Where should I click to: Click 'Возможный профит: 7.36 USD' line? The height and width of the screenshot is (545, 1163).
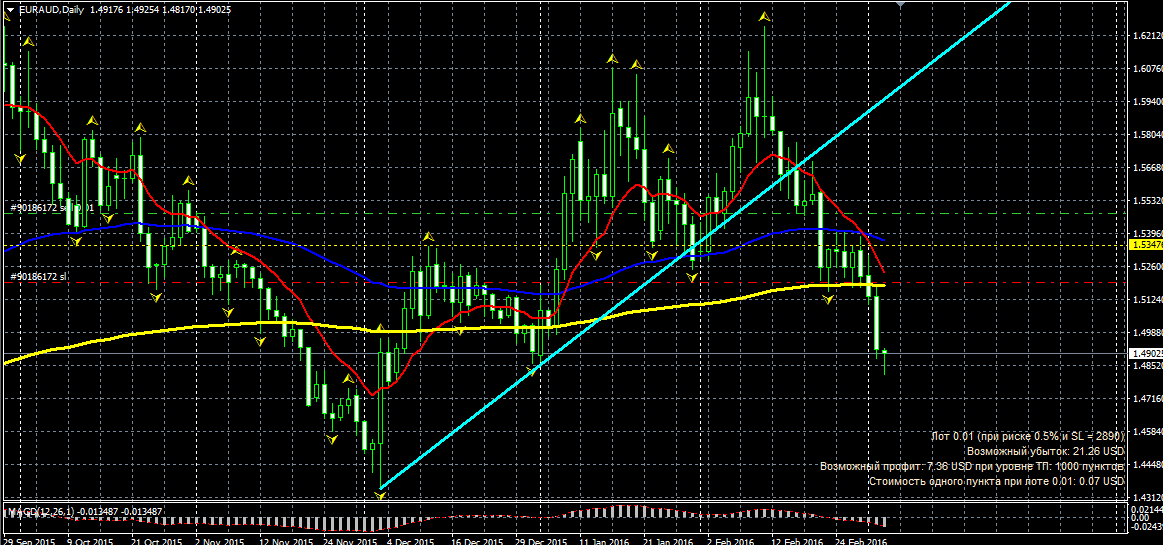(x=972, y=466)
